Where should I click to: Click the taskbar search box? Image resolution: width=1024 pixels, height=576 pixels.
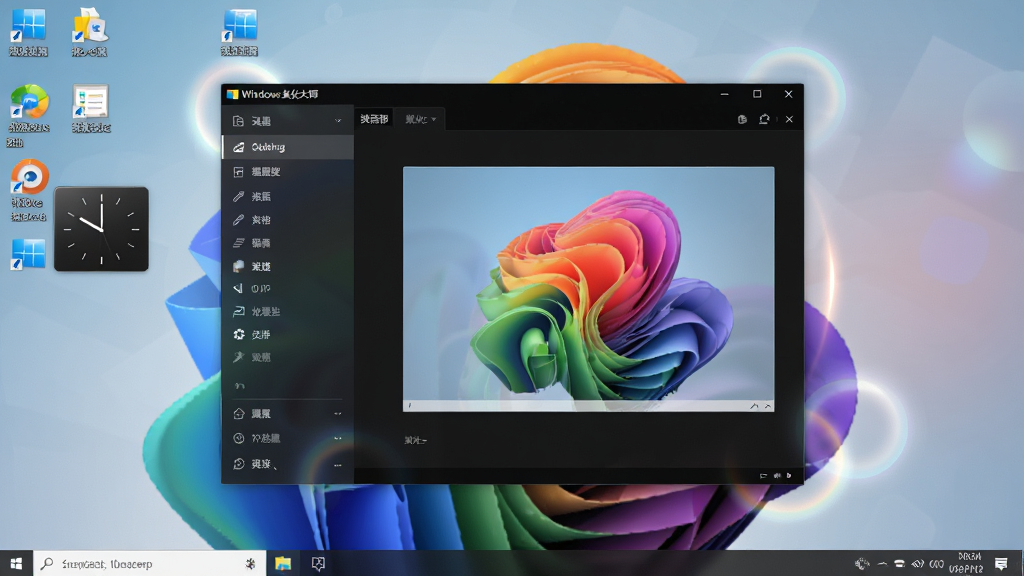(150, 564)
